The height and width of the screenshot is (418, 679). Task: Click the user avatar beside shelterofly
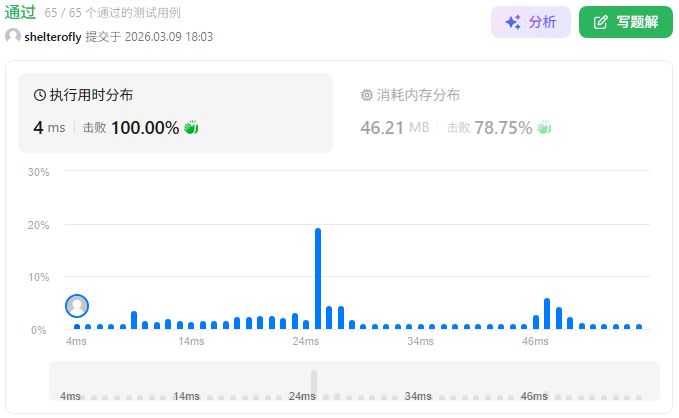13,36
